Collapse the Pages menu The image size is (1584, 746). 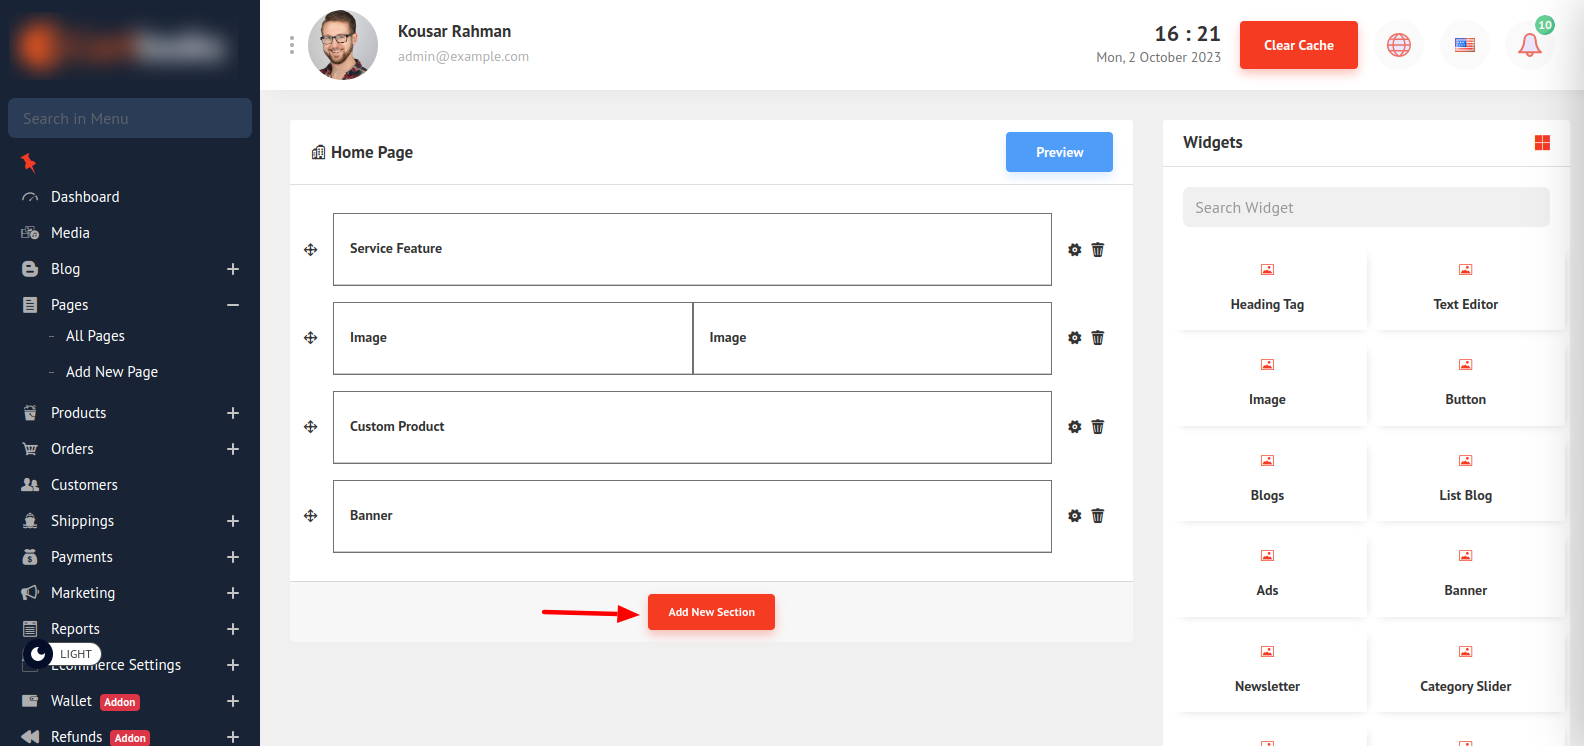(x=232, y=305)
